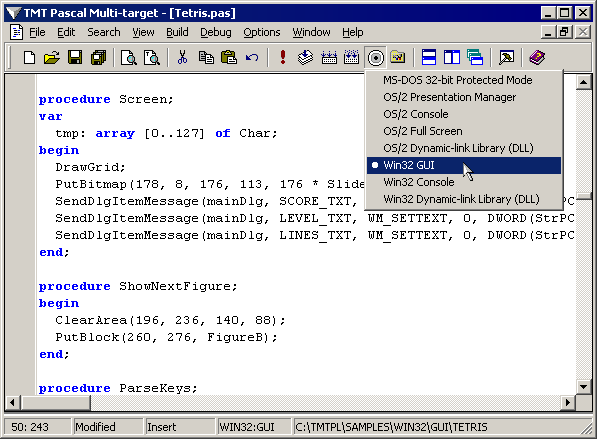
Task: Open the Build menu
Action: pos(177,32)
